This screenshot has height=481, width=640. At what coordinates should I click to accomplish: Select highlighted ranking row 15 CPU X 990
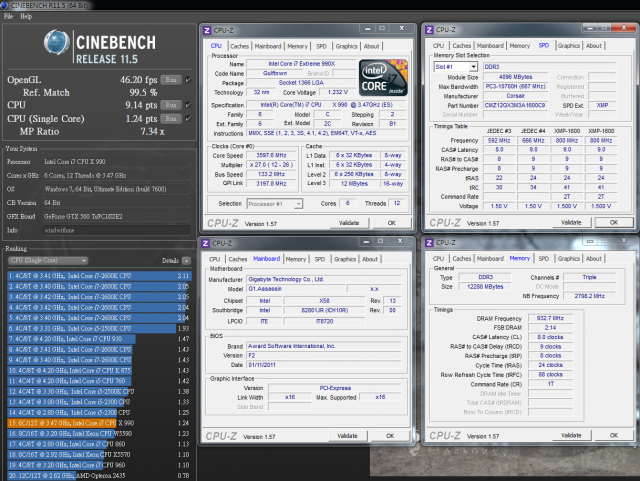click(99, 423)
